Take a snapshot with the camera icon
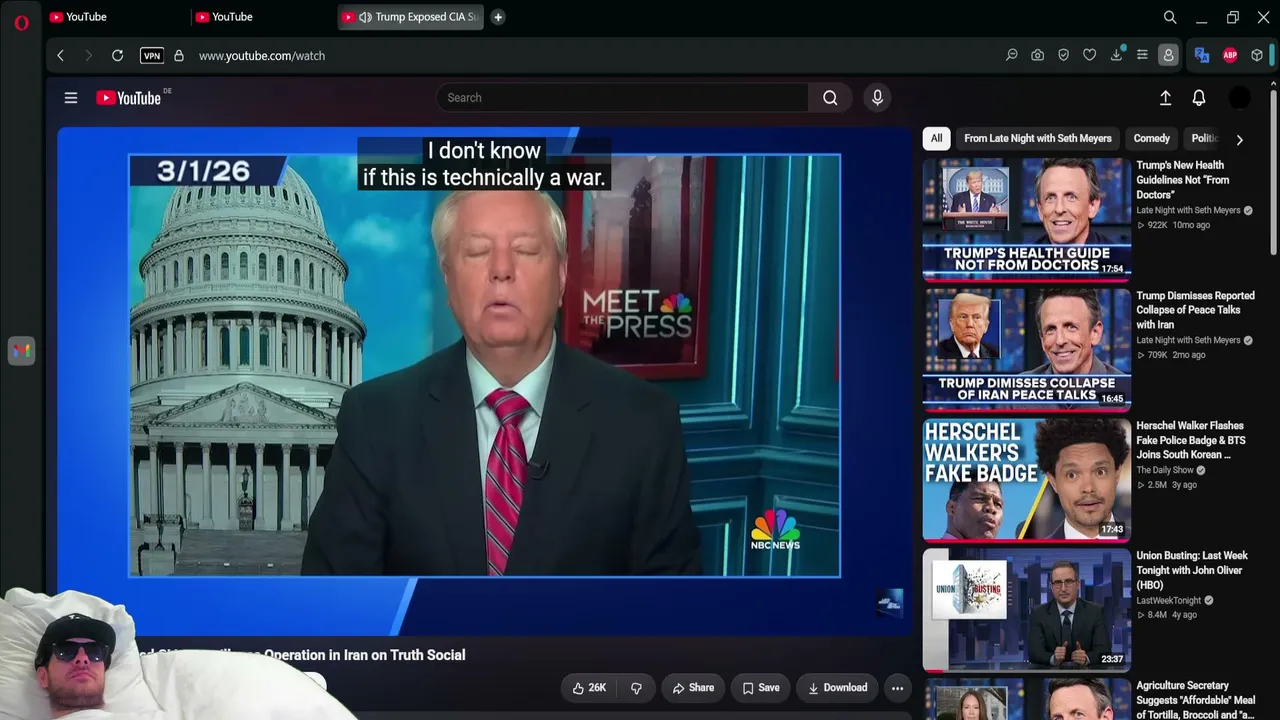 click(1038, 56)
